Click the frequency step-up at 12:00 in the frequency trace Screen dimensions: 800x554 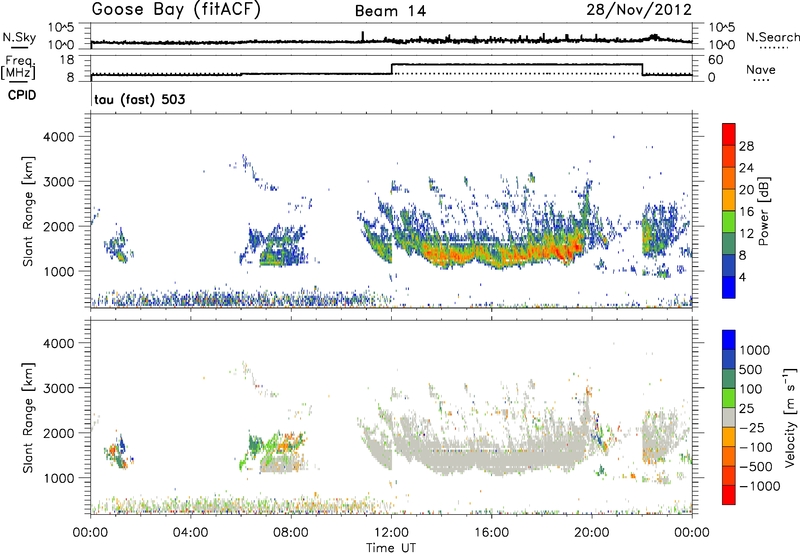tap(391, 69)
